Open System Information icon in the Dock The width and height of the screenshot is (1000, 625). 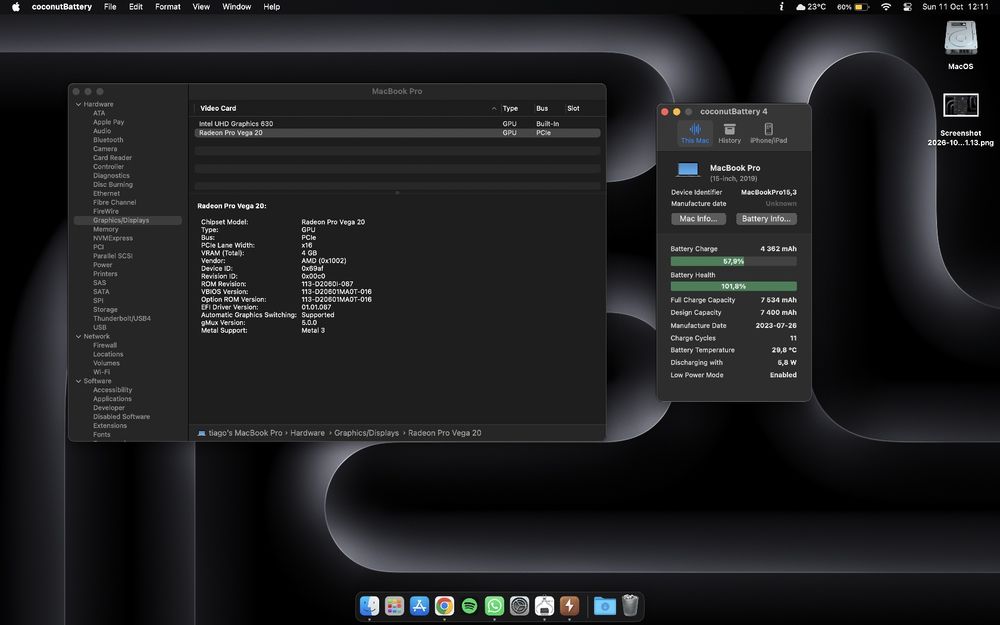pos(545,605)
